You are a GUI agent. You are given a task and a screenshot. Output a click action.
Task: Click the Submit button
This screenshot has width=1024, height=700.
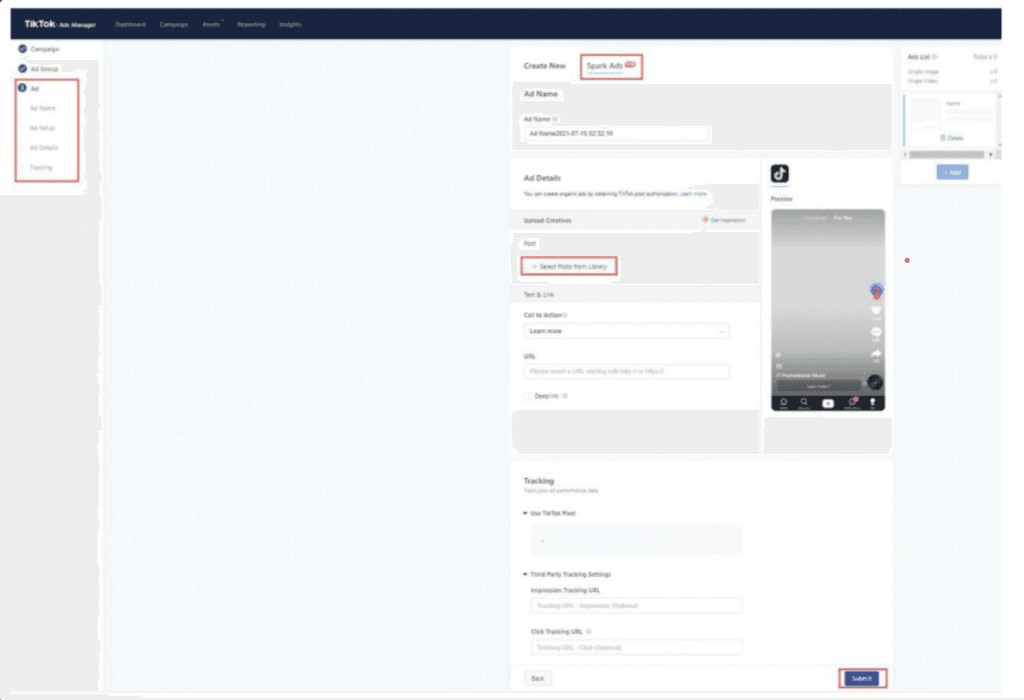[861, 678]
